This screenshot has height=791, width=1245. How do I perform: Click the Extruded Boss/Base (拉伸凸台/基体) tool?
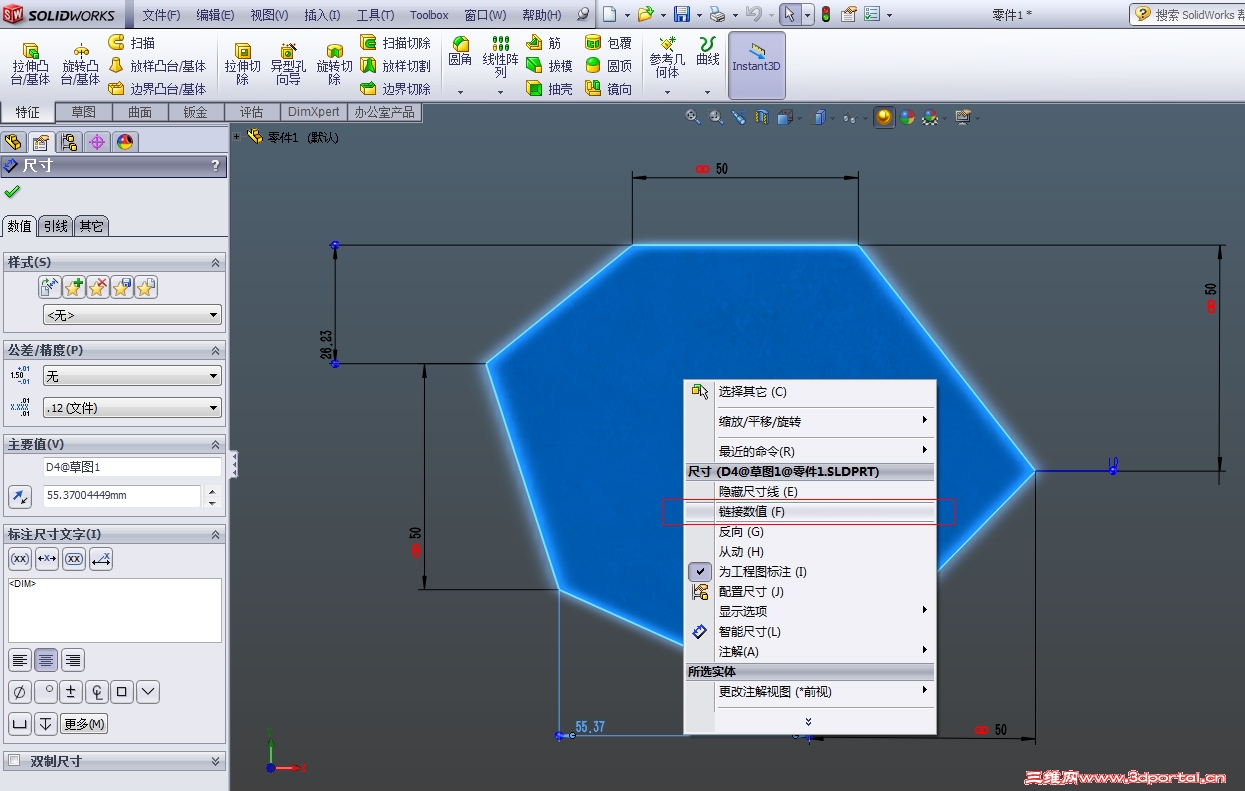[30, 64]
